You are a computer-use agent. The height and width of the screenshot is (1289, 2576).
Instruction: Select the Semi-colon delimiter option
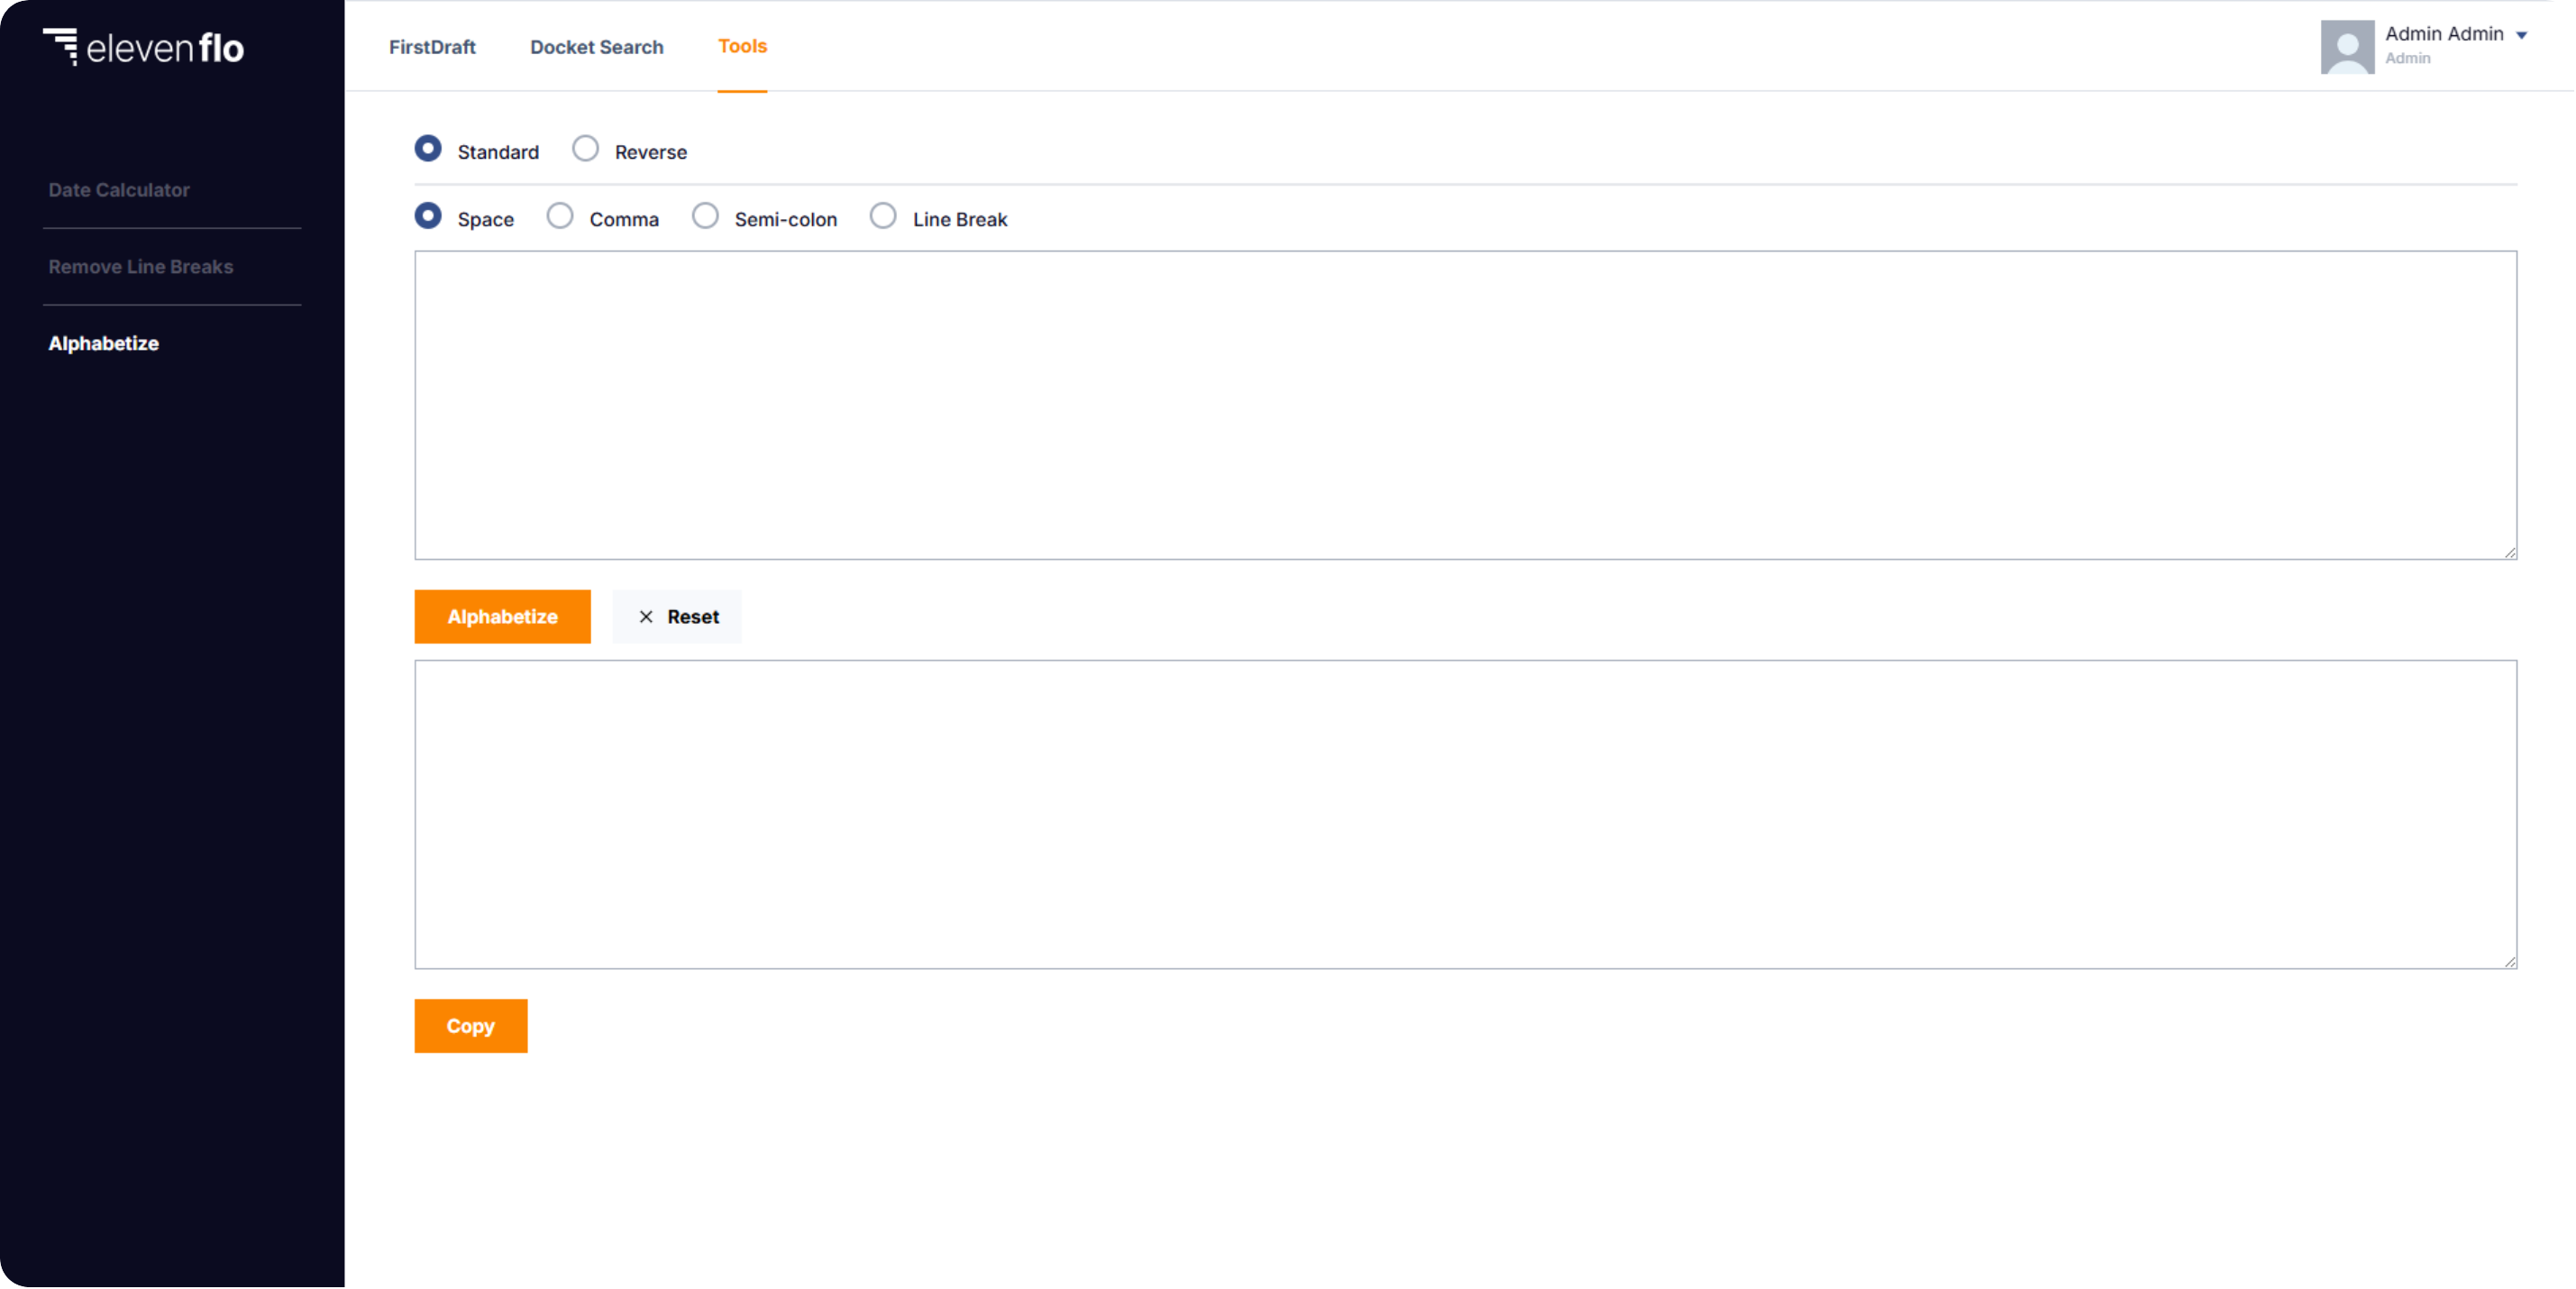[705, 219]
